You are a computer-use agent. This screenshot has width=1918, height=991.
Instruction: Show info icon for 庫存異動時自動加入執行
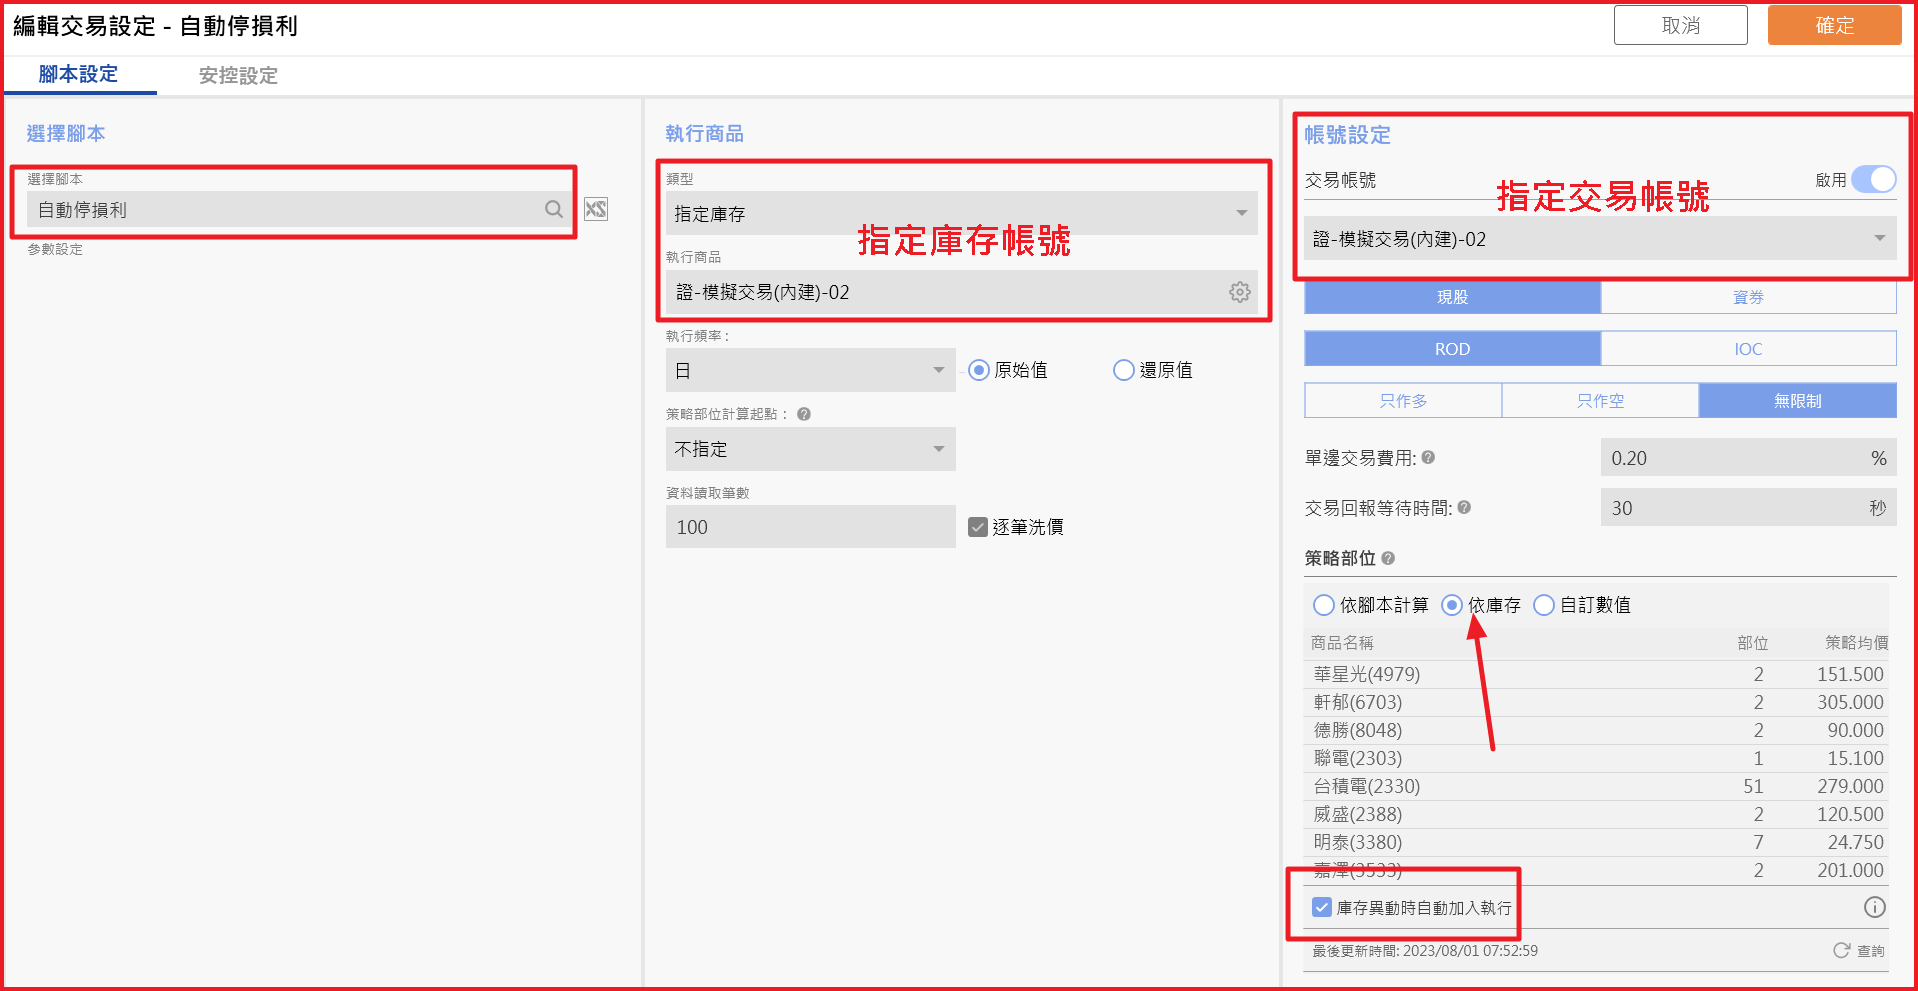[1874, 907]
